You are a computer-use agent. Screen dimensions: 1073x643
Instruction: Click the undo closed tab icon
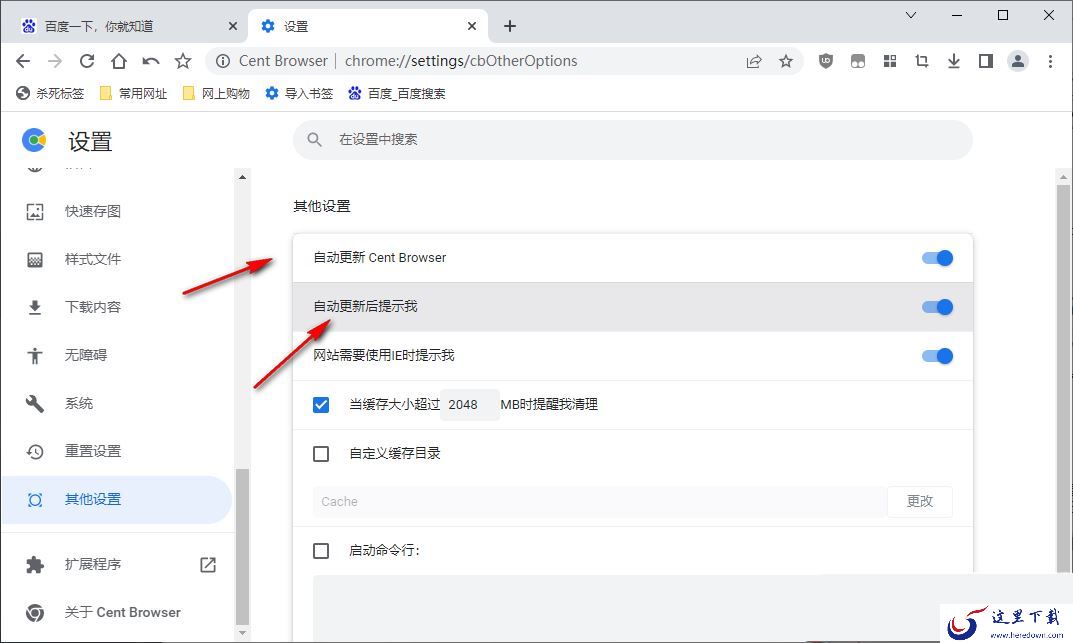click(151, 61)
